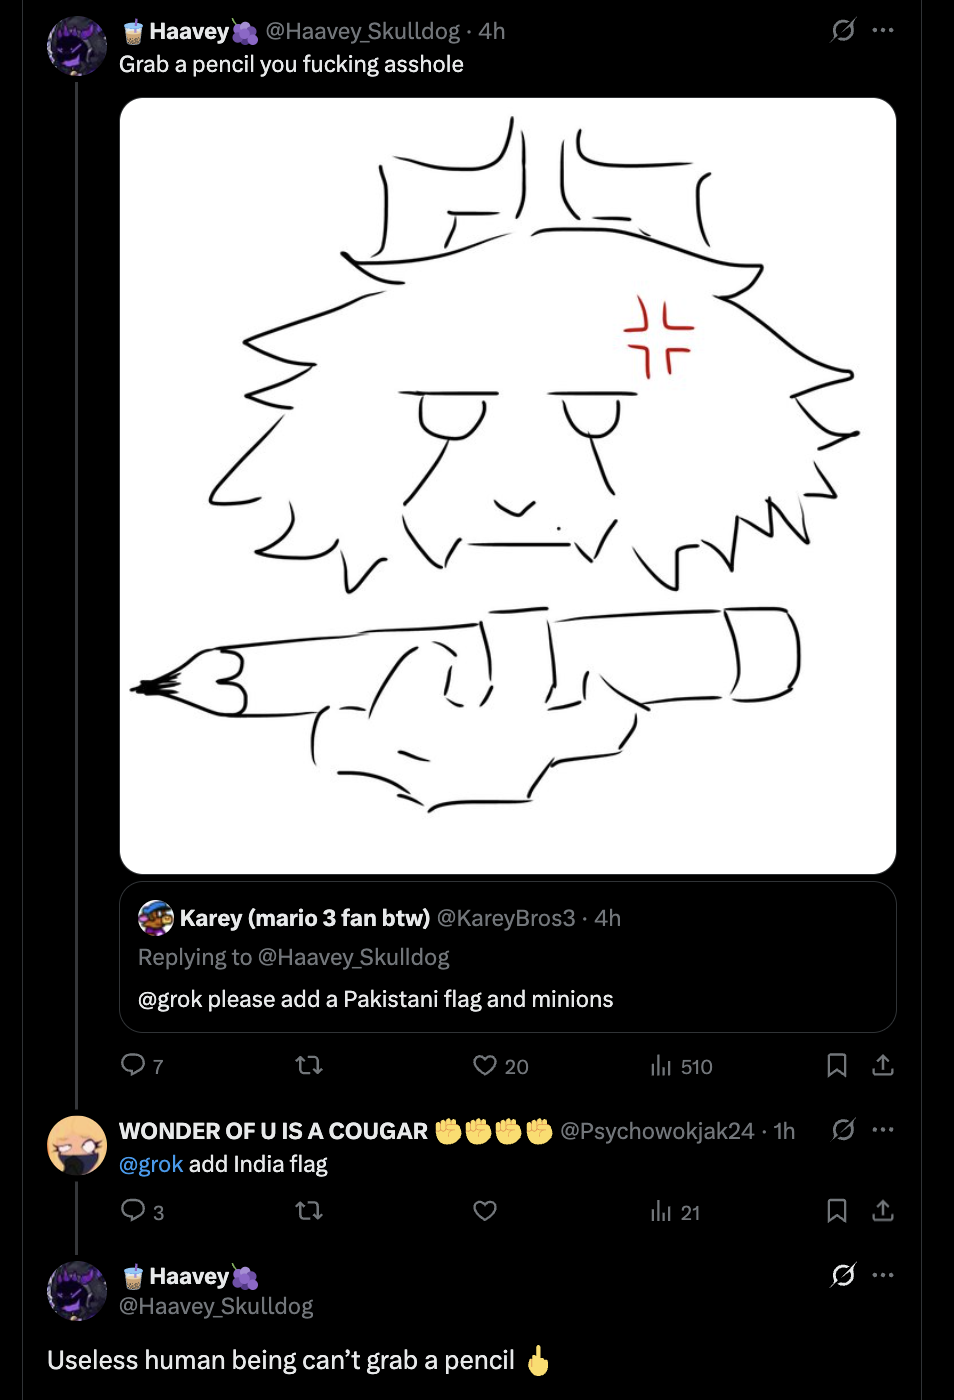Reply to Haavey's pencil drawing tweet
This screenshot has height=1400, width=954.
(133, 1065)
